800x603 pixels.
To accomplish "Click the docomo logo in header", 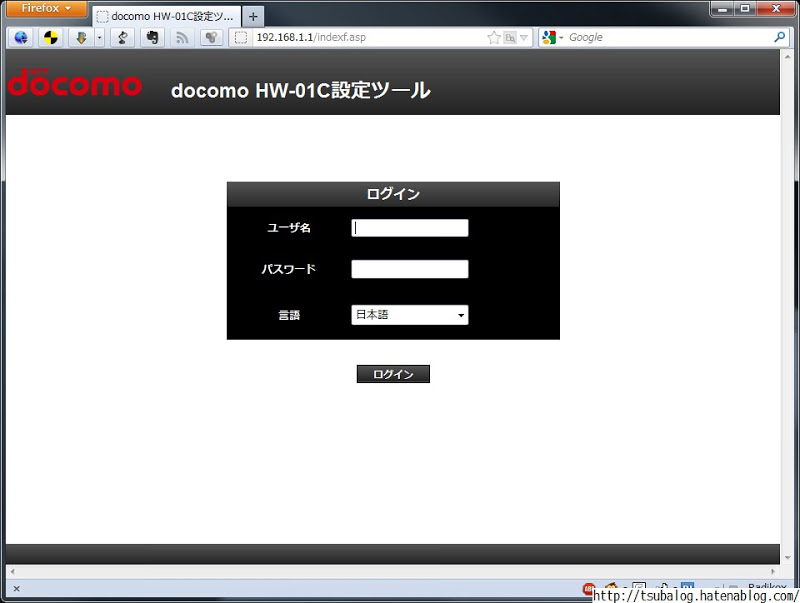I will click(x=74, y=83).
